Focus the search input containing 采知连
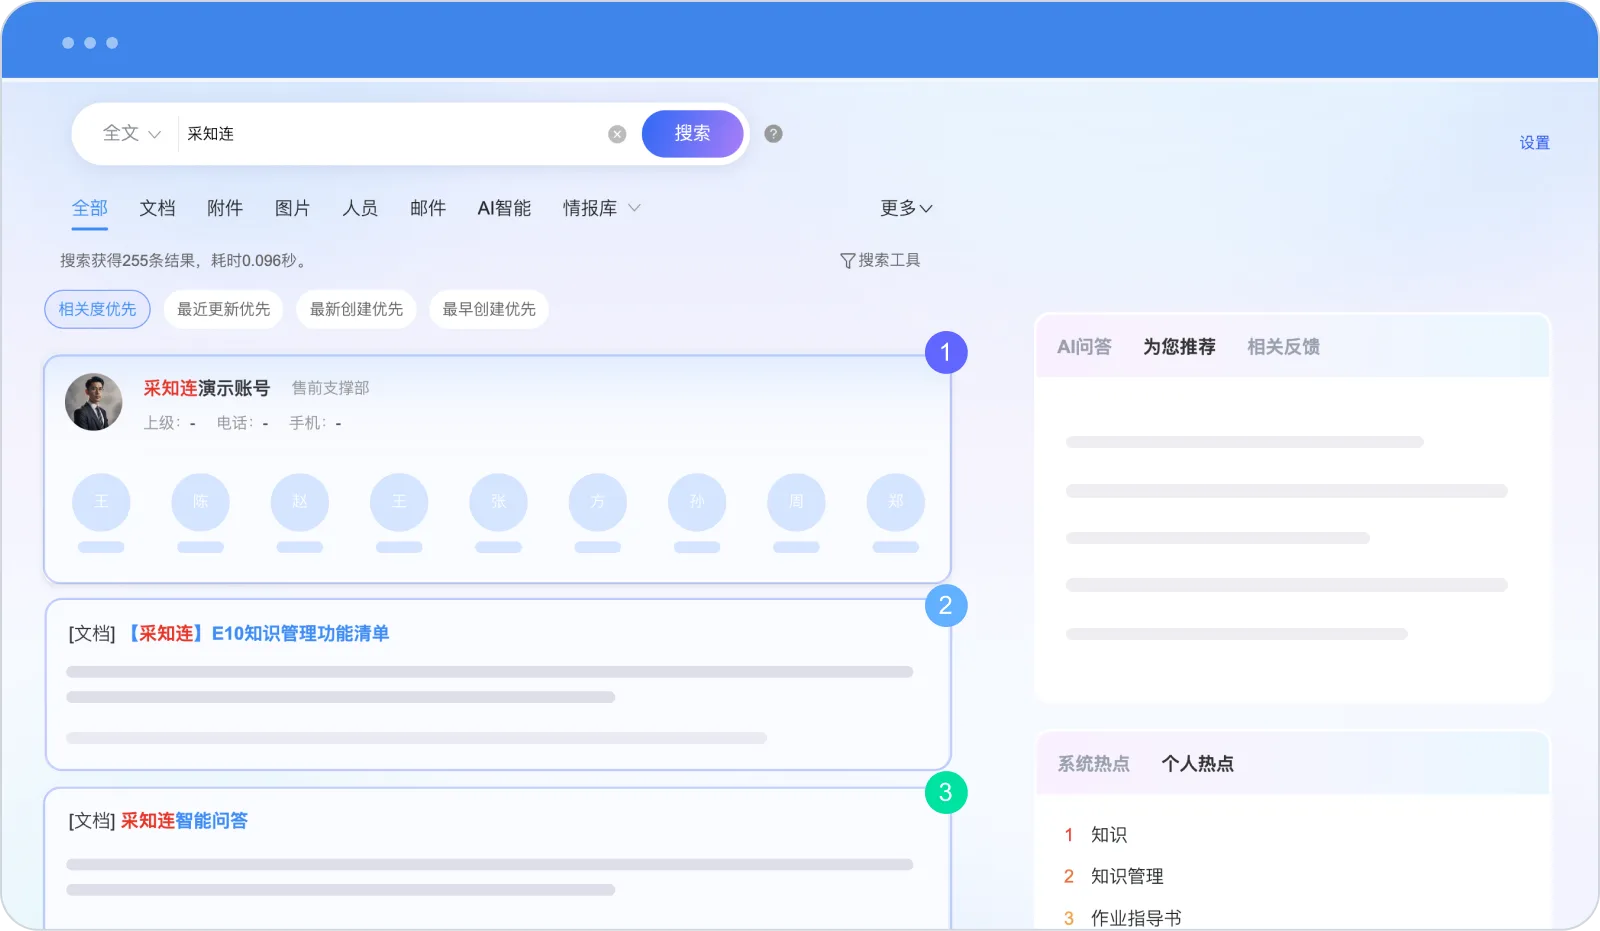 click(x=392, y=134)
